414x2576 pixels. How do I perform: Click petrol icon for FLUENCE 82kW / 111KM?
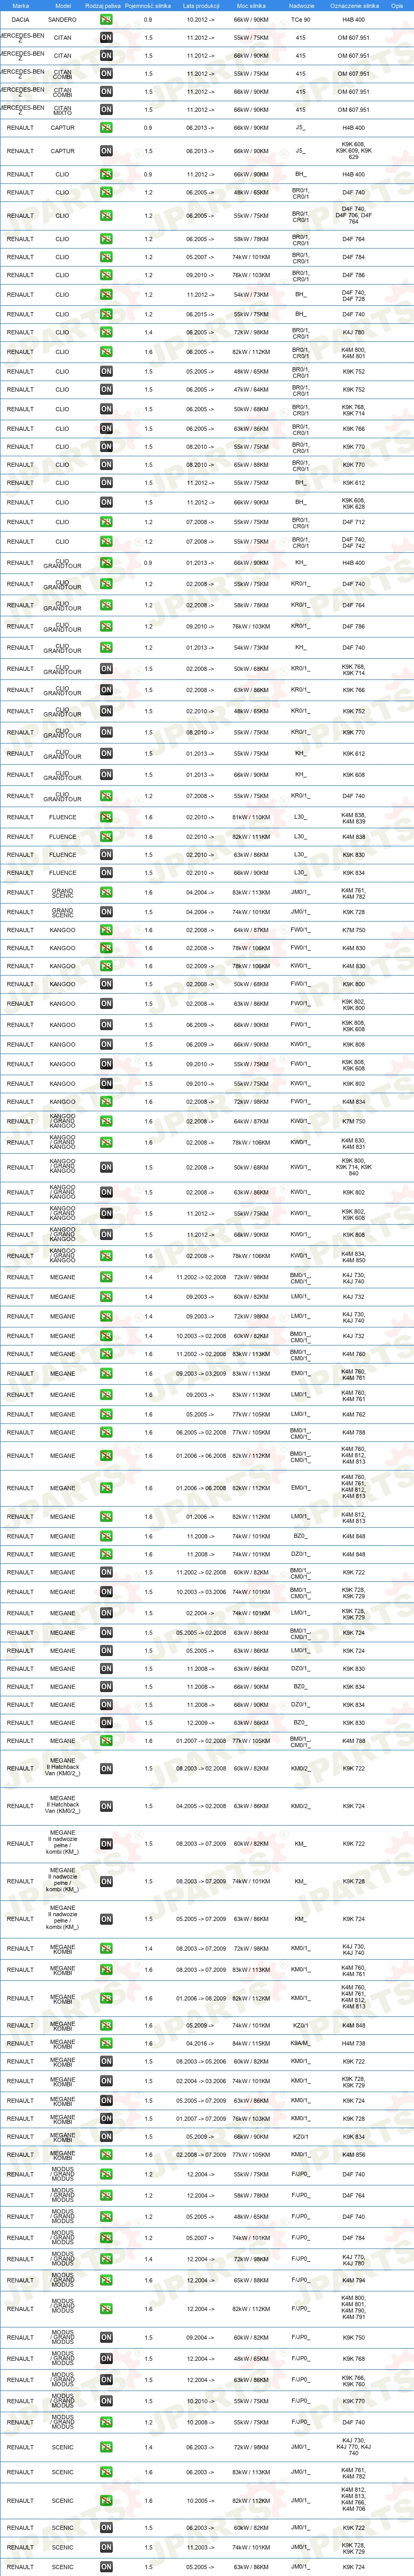(x=106, y=837)
